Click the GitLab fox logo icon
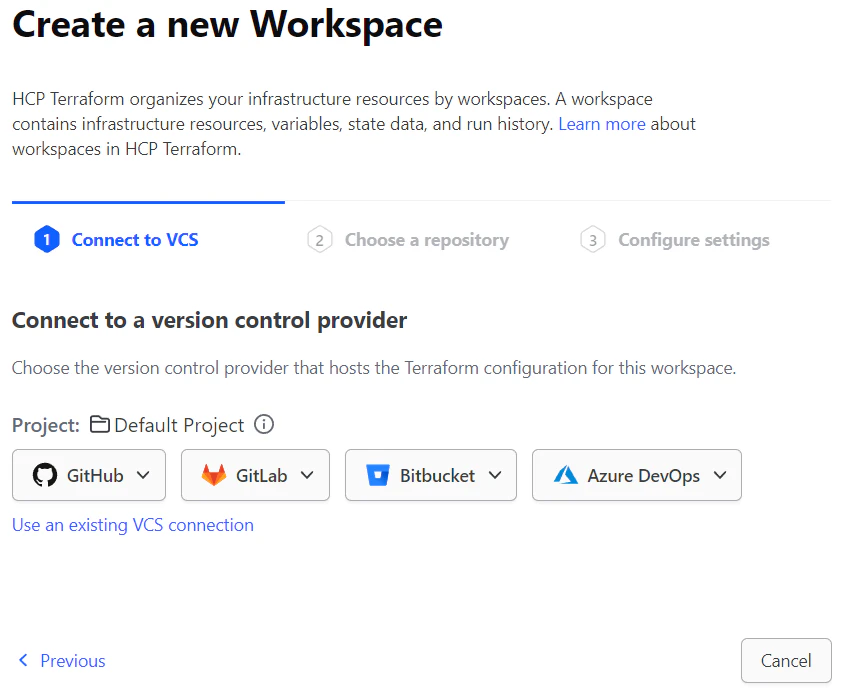The width and height of the screenshot is (848, 696). click(x=214, y=475)
